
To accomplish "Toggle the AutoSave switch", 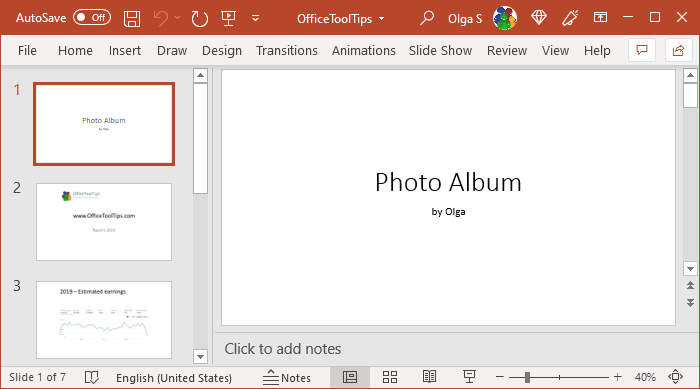I will [92, 18].
